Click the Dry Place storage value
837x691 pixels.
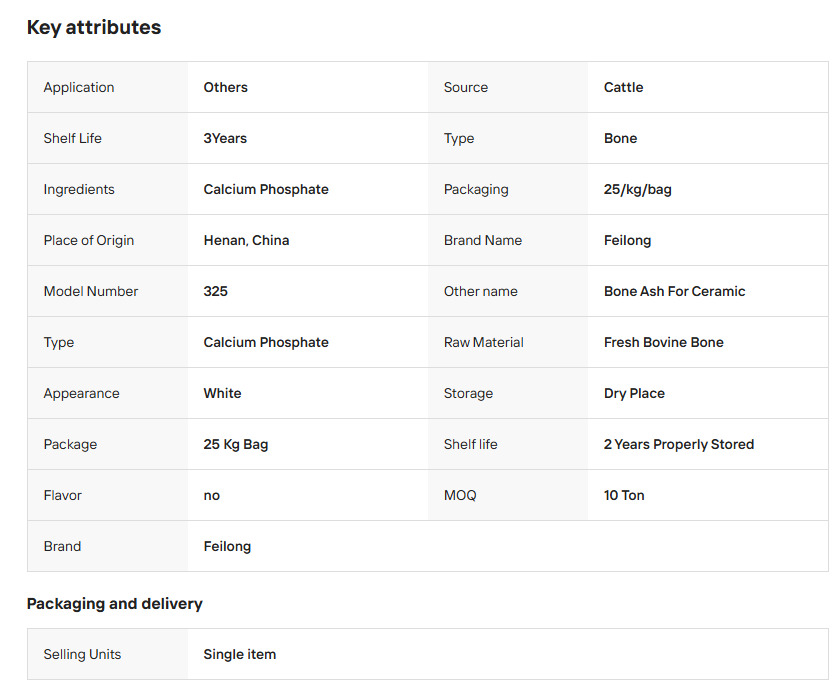coord(634,393)
